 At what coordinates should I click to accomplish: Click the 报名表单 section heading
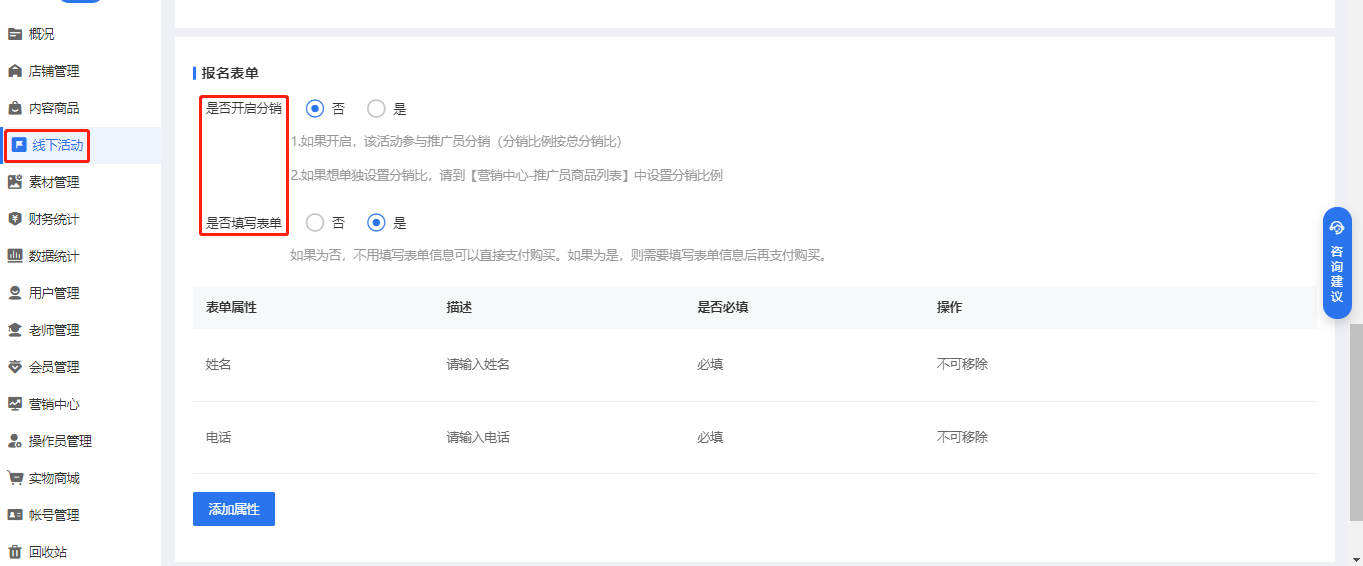click(230, 73)
